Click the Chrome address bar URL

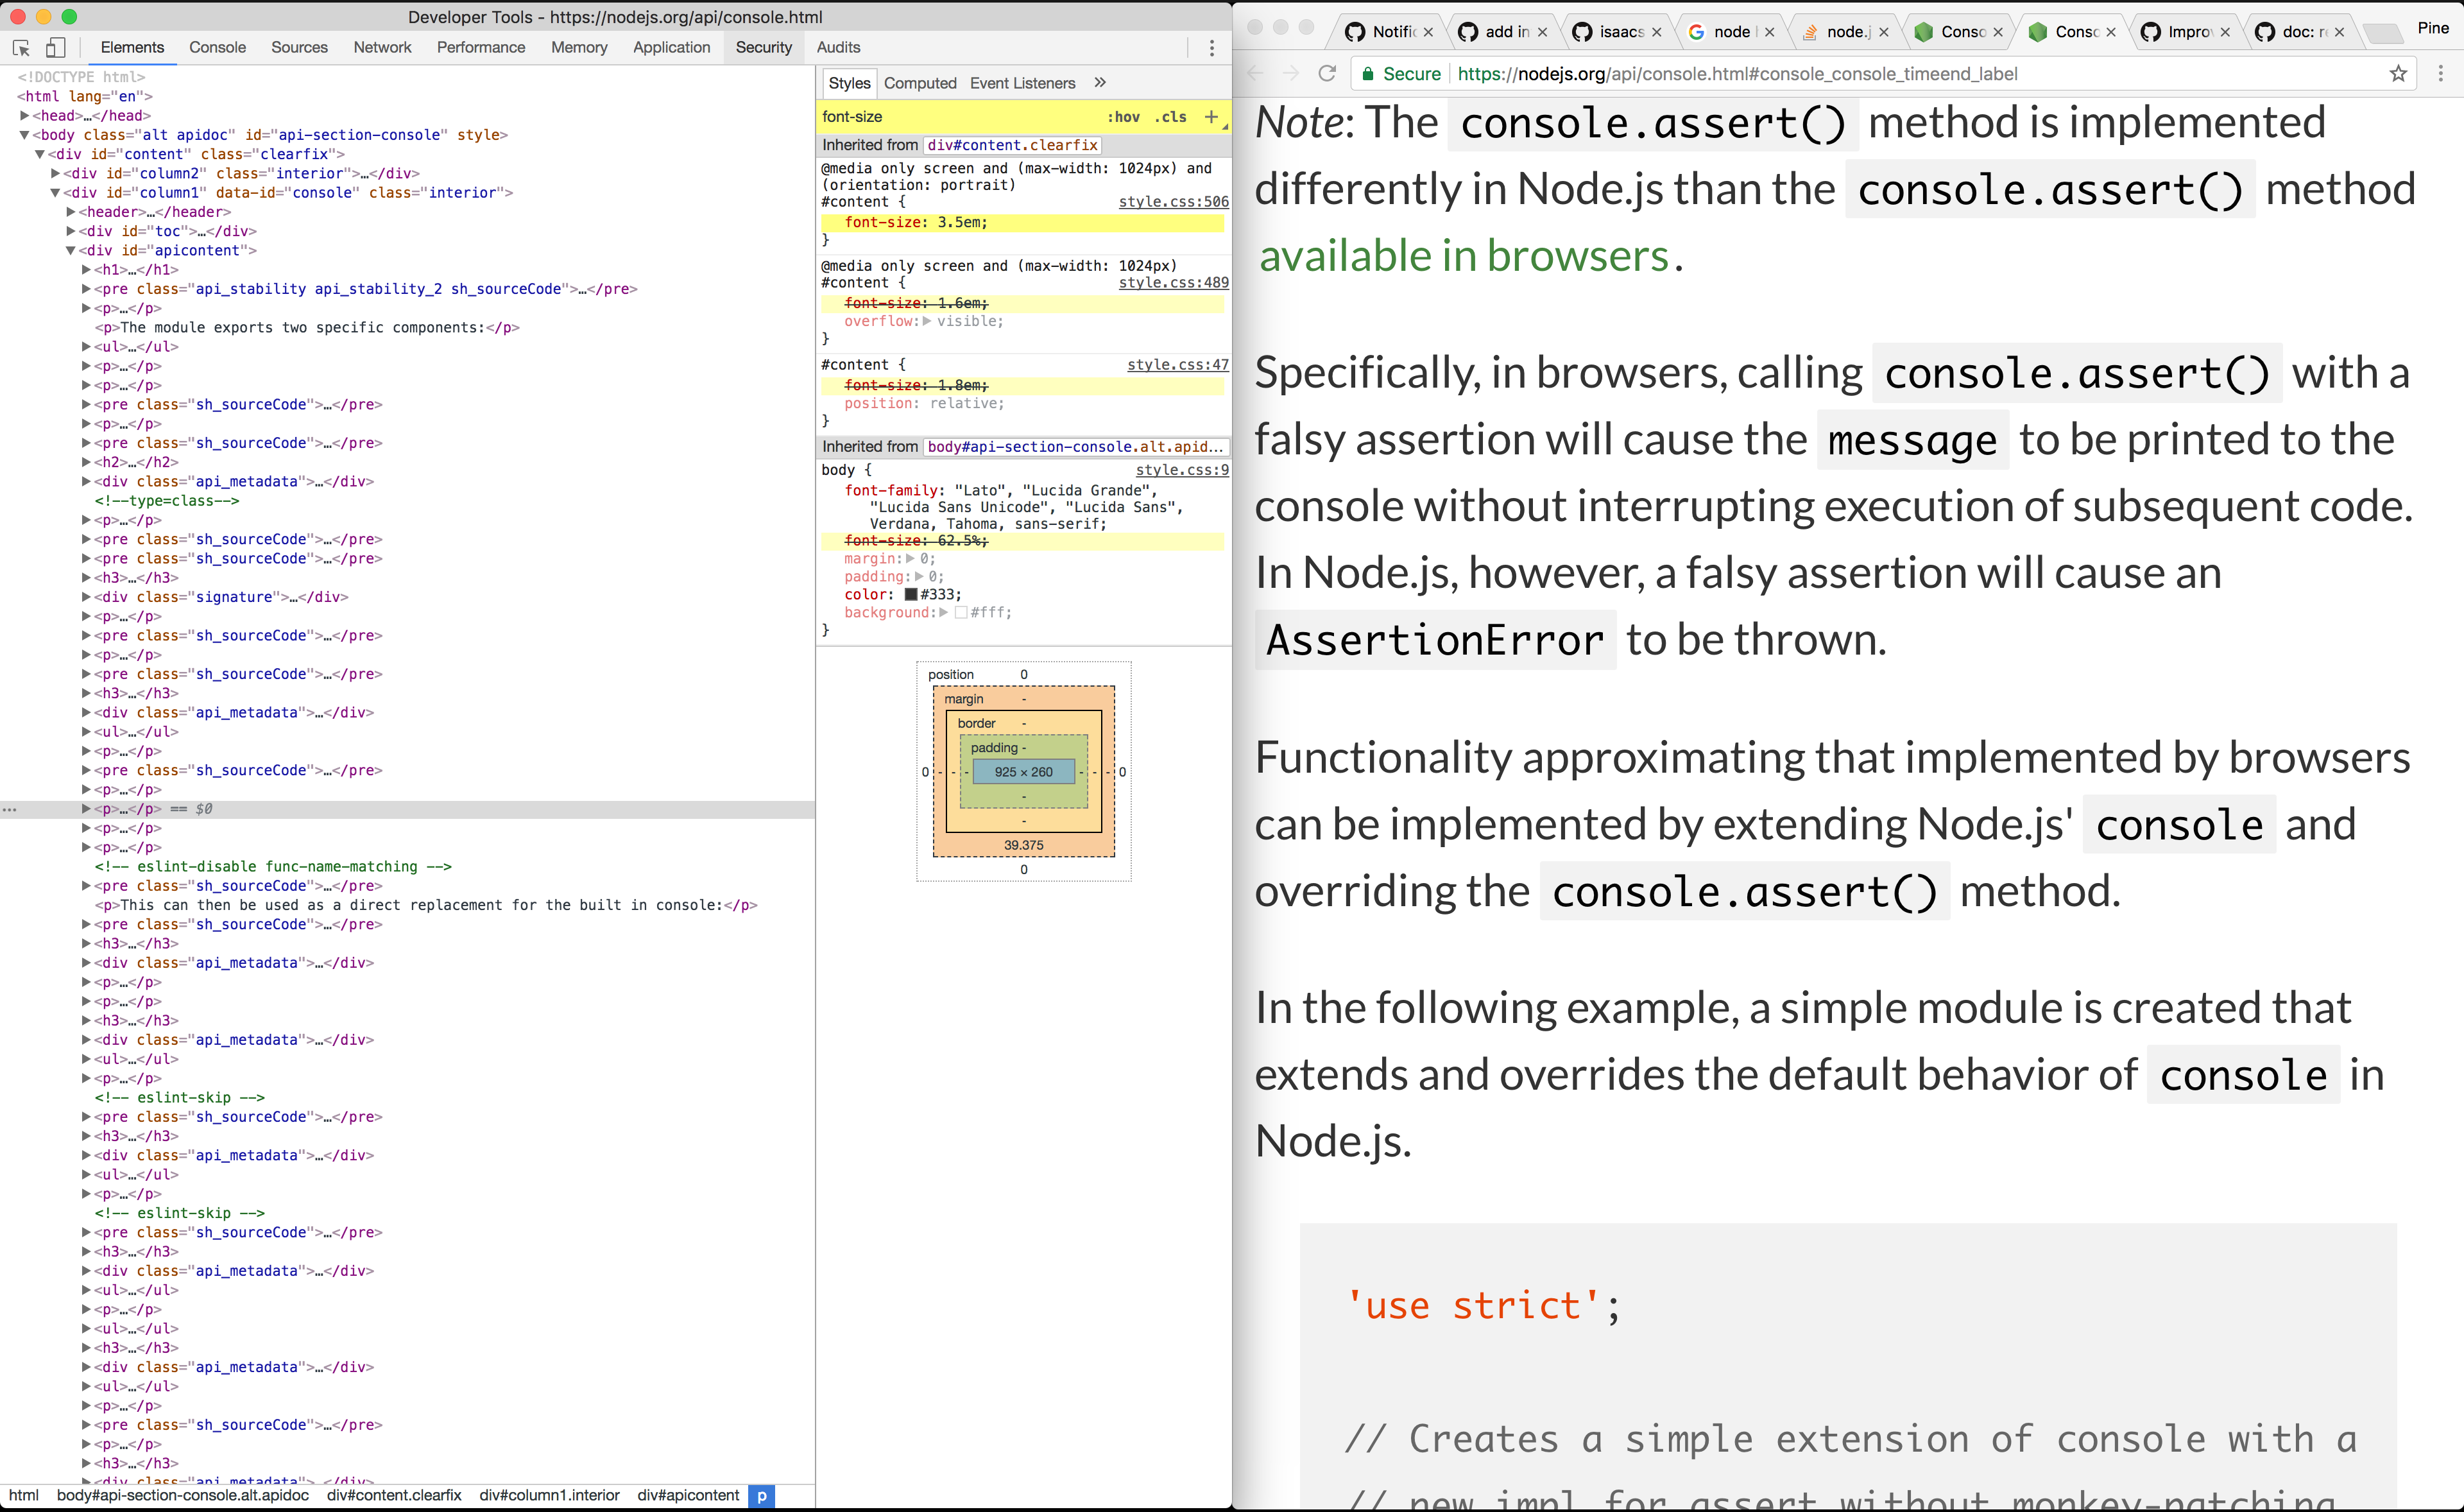tap(1737, 73)
